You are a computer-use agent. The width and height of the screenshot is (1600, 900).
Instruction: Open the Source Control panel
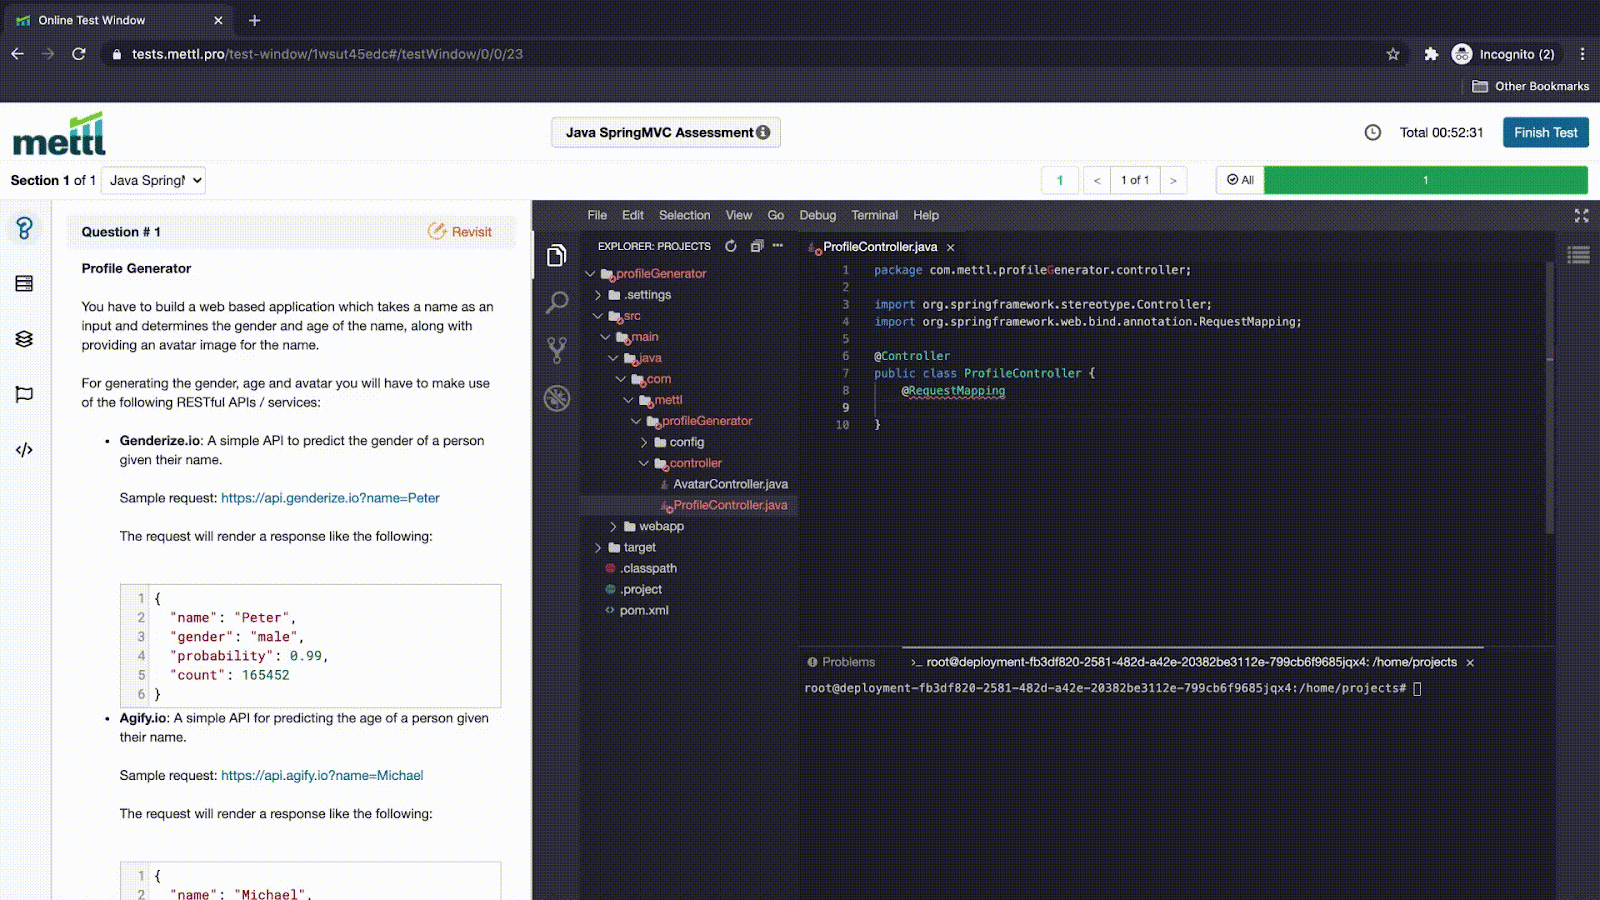(556, 349)
